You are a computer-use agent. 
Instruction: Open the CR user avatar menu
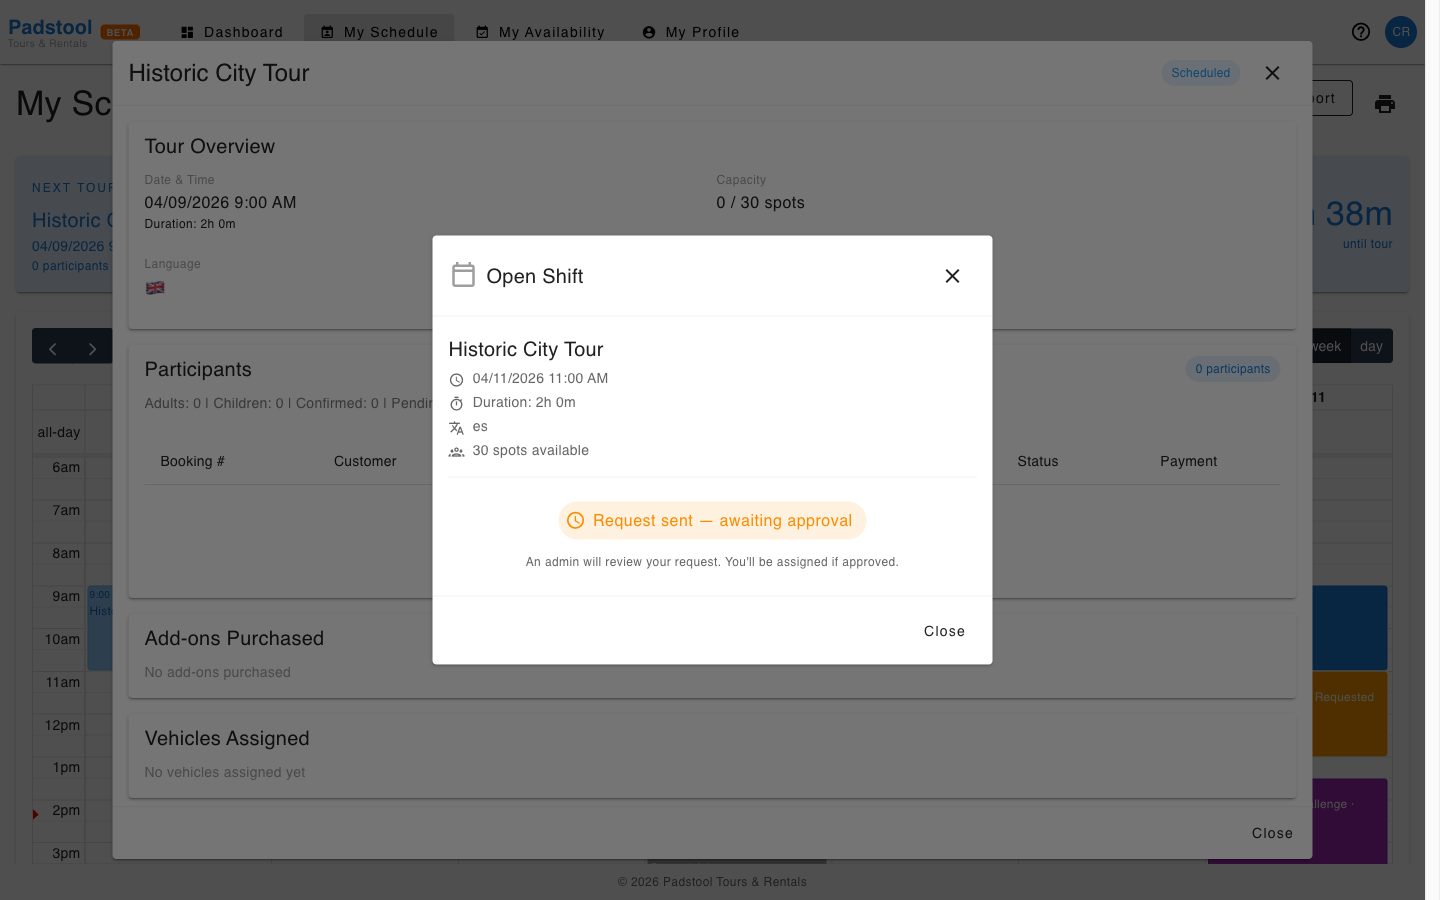click(x=1401, y=32)
